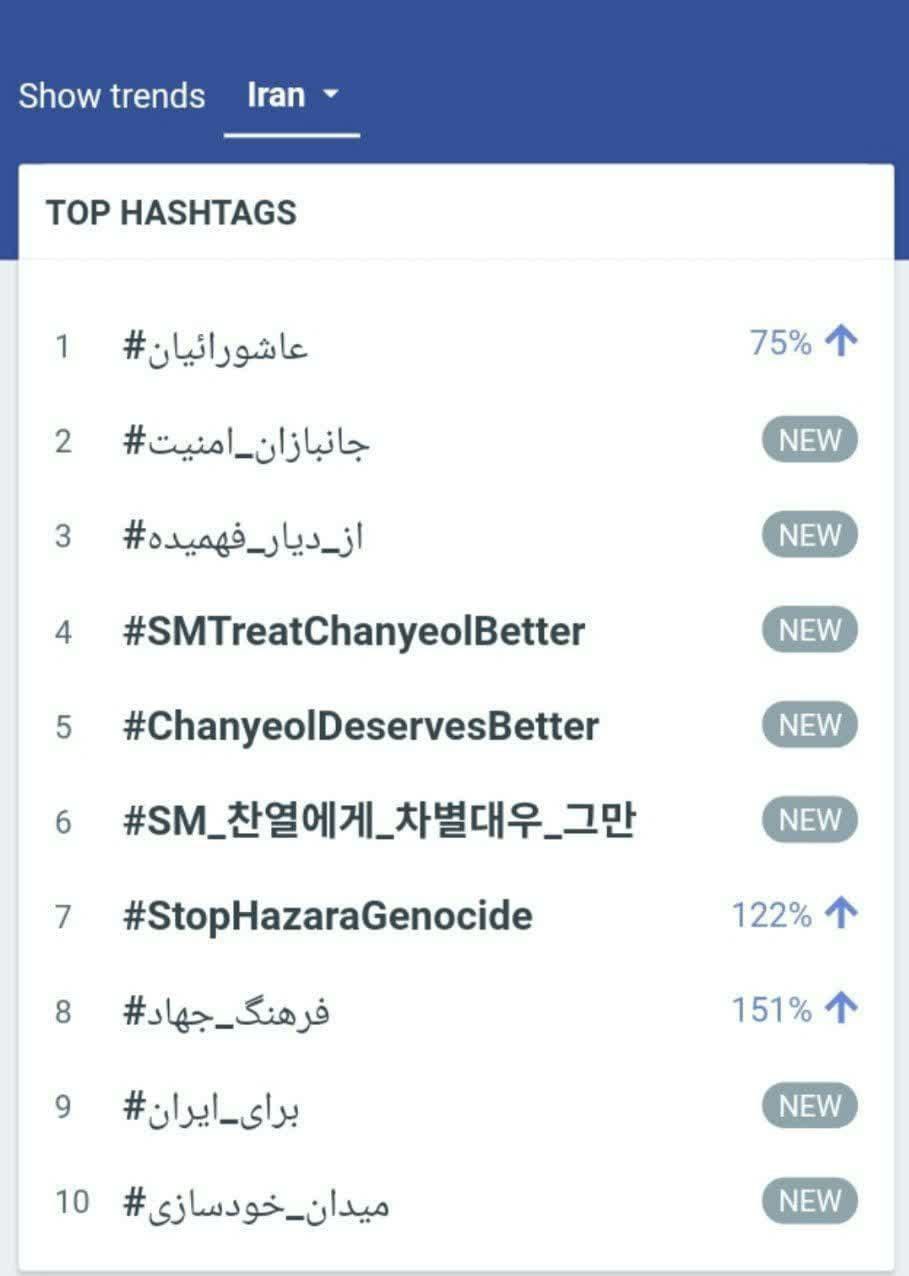The image size is (909, 1276).
Task: Click the up arrow next to 75%
Action: [x=842, y=343]
